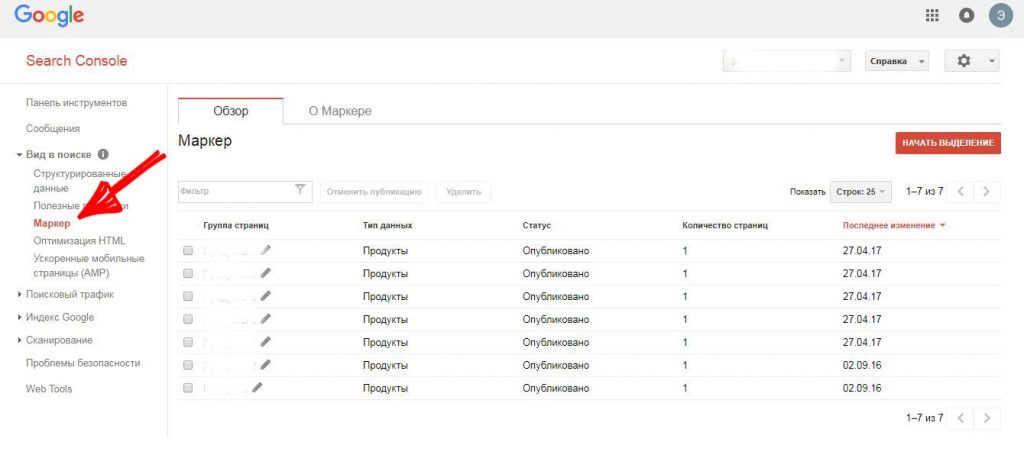This screenshot has width=1024, height=471.
Task: Go to next page using bottom arrow
Action: (987, 418)
